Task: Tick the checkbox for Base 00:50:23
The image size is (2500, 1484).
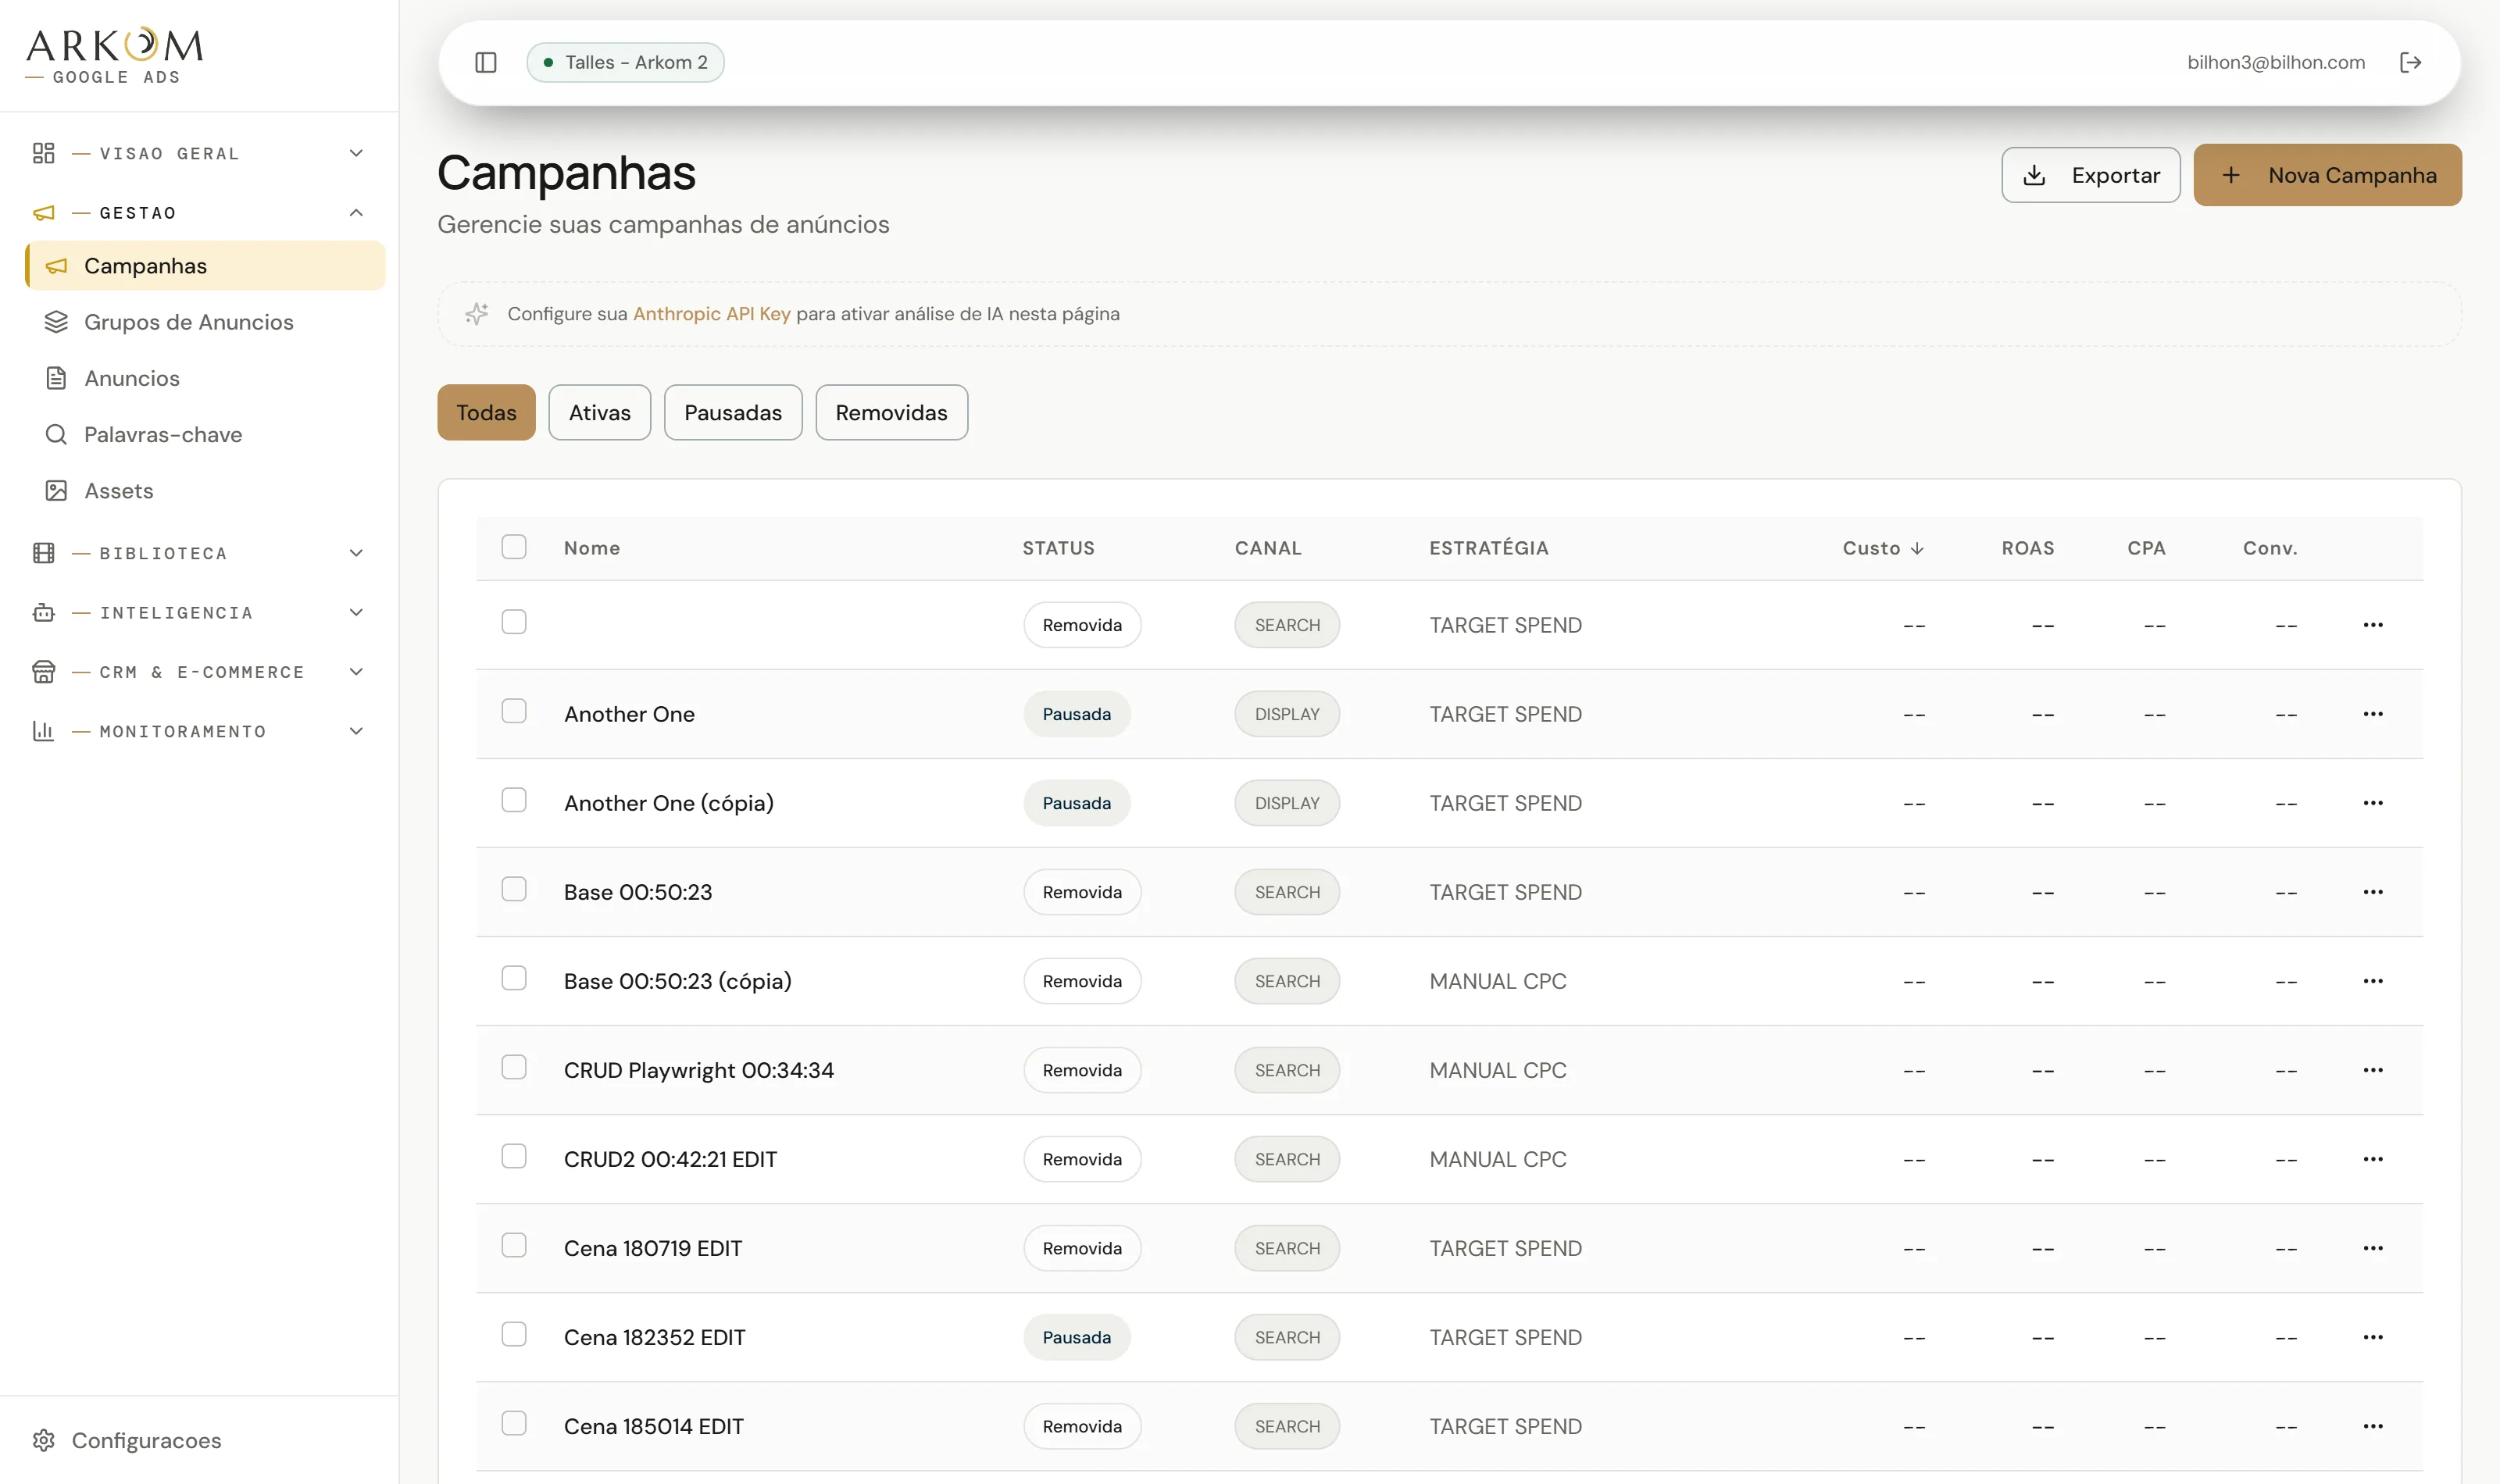Action: (x=514, y=889)
